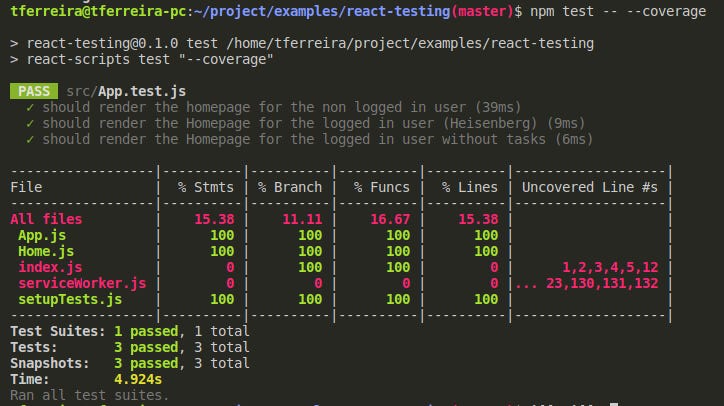The image size is (724, 406).
Task: Click index.js 100 Branch value
Action: coord(310,267)
